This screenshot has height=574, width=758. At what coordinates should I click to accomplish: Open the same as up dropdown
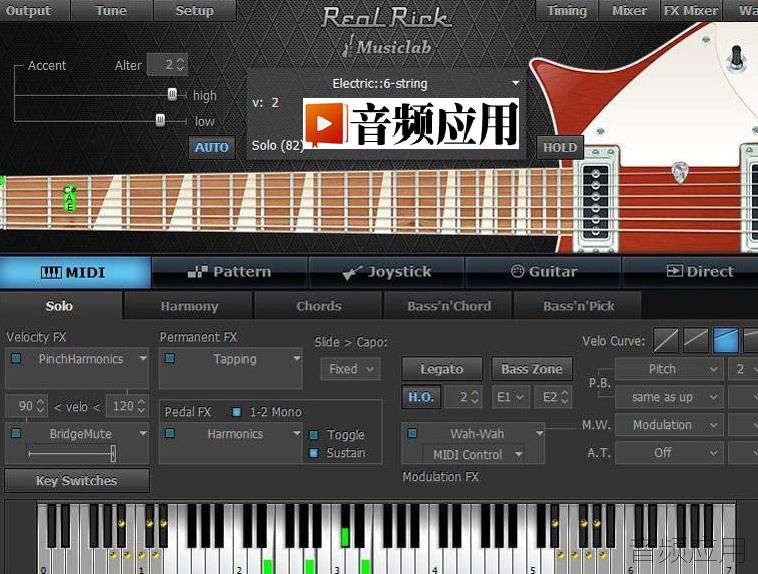click(669, 397)
